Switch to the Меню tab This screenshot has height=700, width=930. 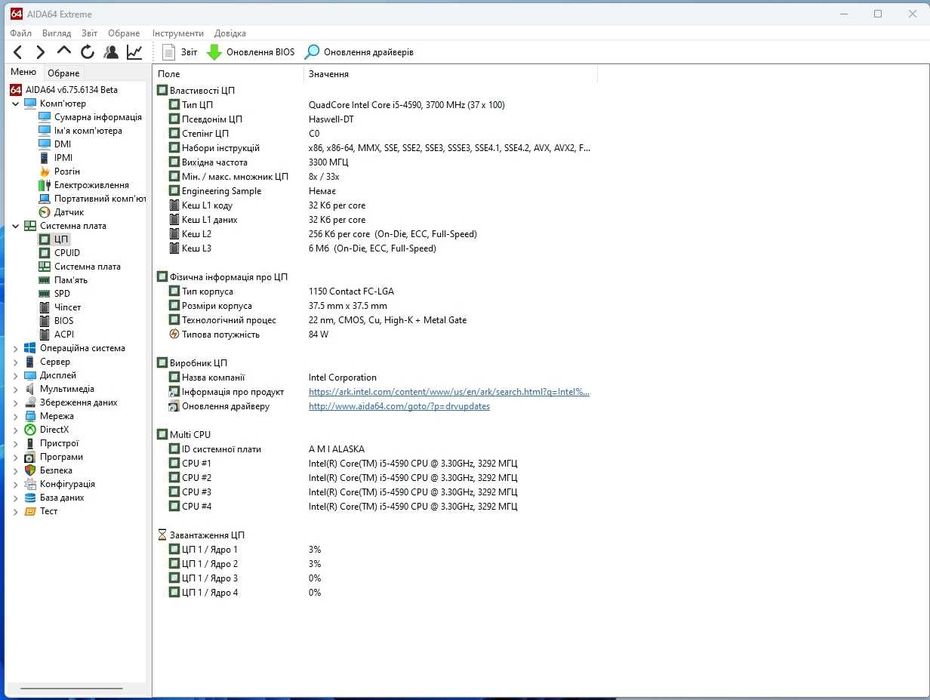pyautogui.click(x=24, y=72)
